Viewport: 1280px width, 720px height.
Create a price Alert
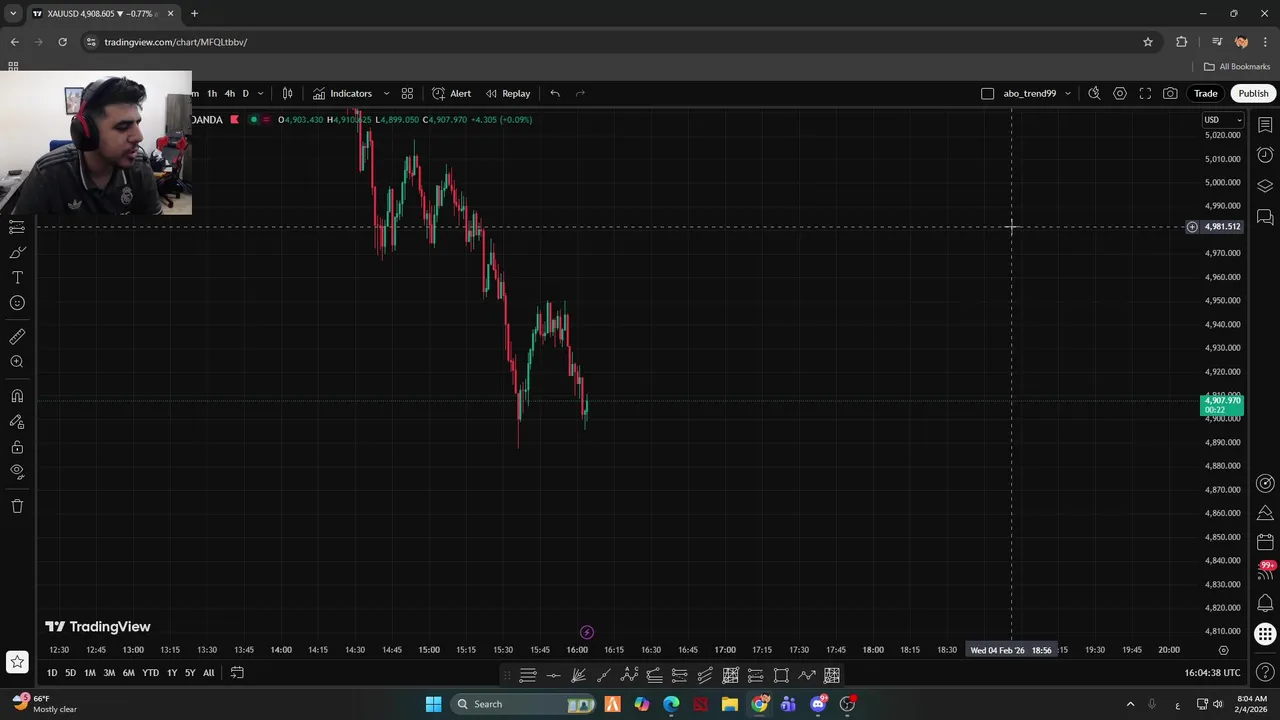(x=451, y=93)
